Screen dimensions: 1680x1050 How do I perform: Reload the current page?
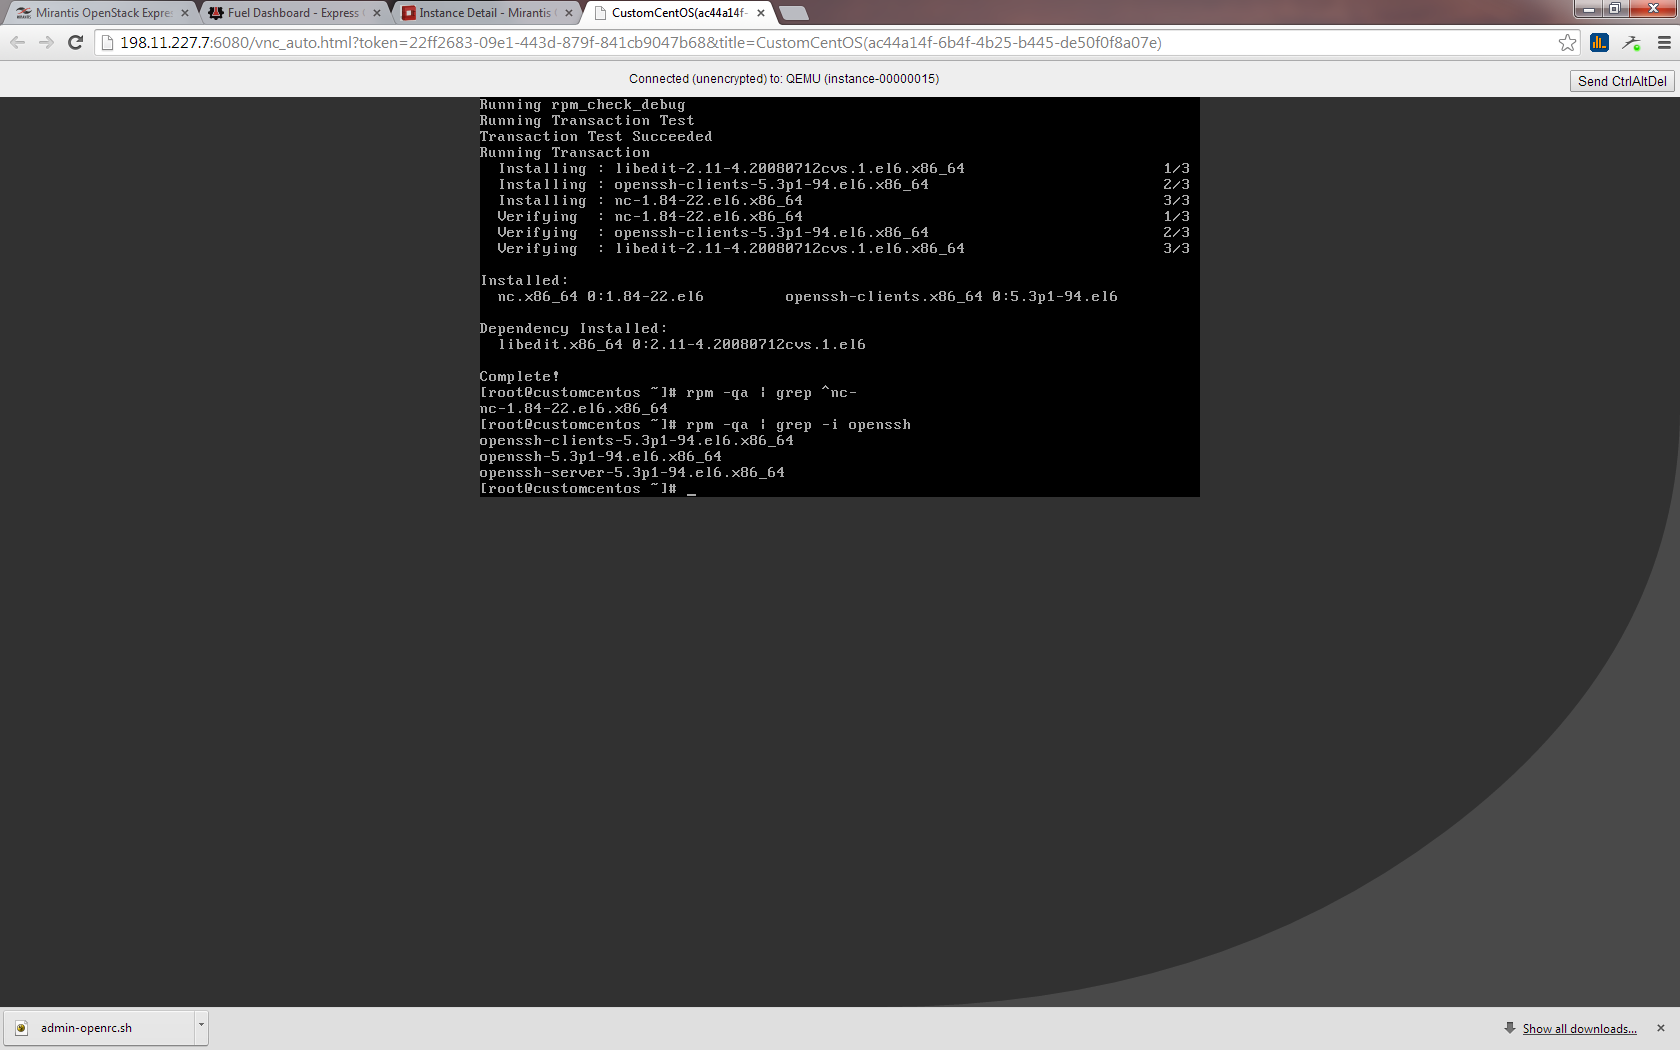[x=75, y=42]
